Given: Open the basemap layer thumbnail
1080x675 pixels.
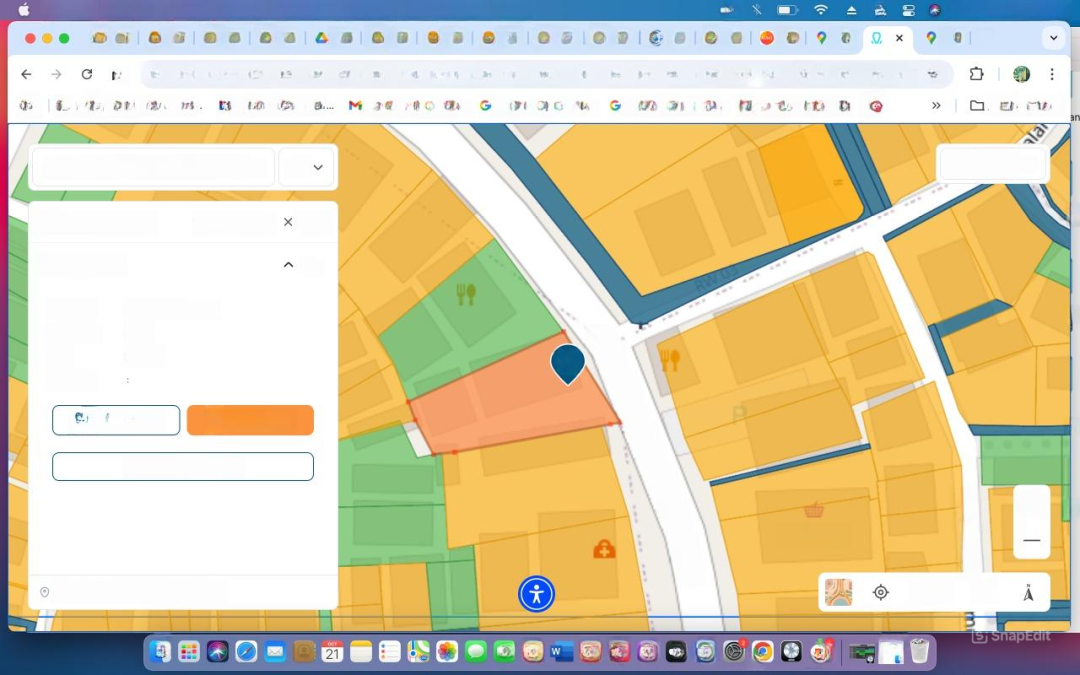Looking at the screenshot, I should click(838, 592).
